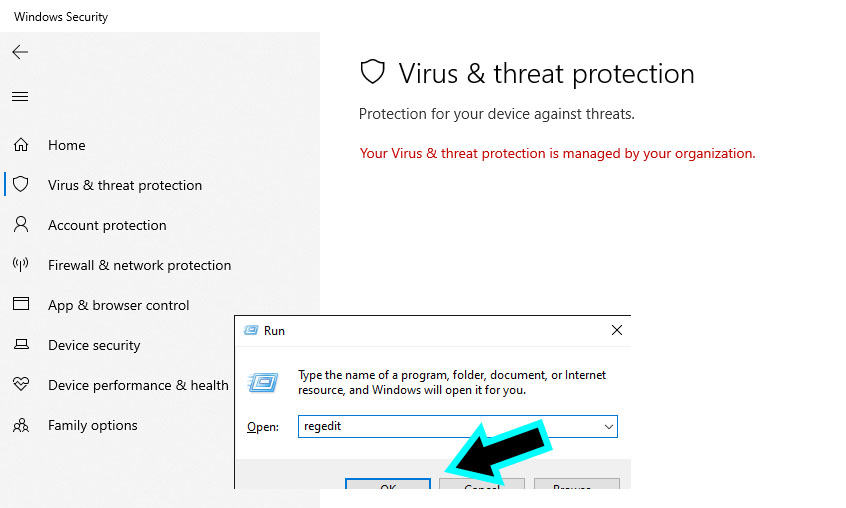The image size is (846, 508).
Task: Click the back arrow in Windows Security
Action: 20,52
